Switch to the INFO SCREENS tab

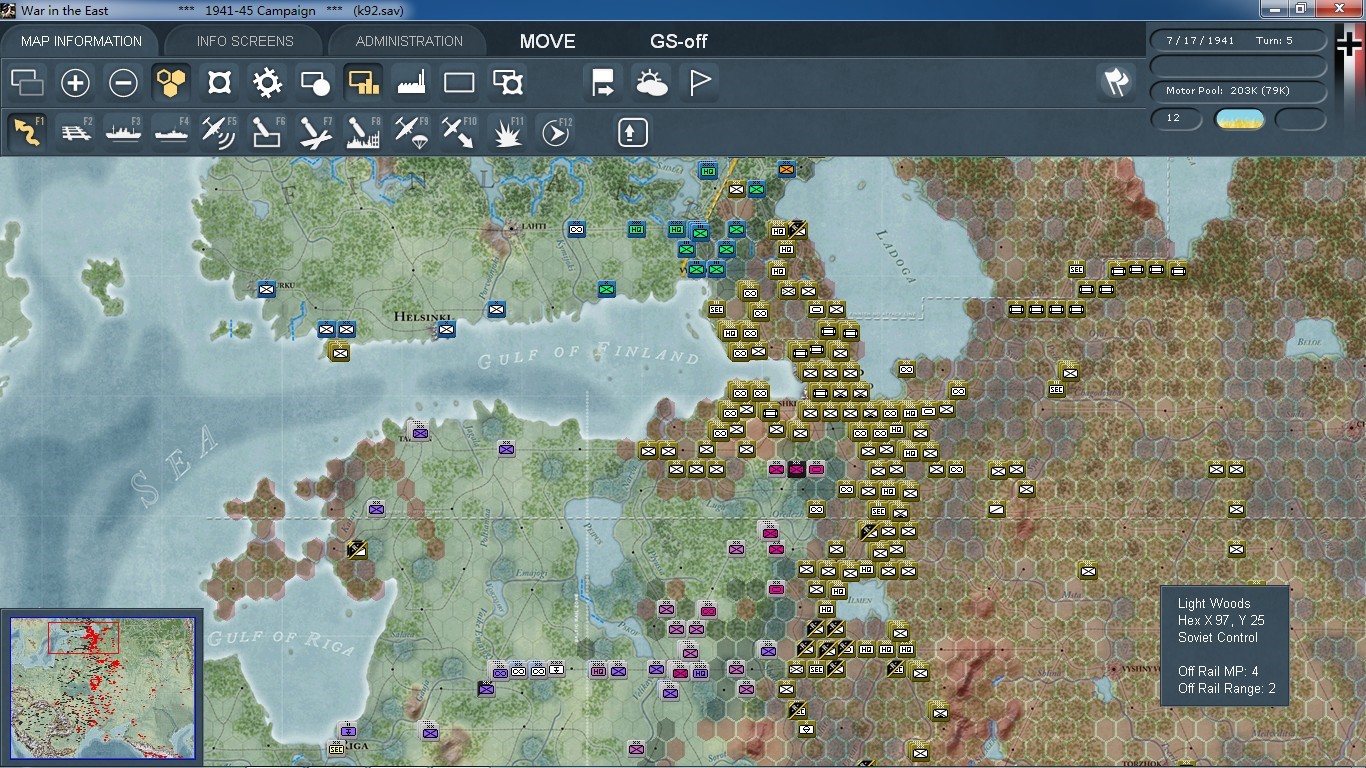[x=245, y=41]
